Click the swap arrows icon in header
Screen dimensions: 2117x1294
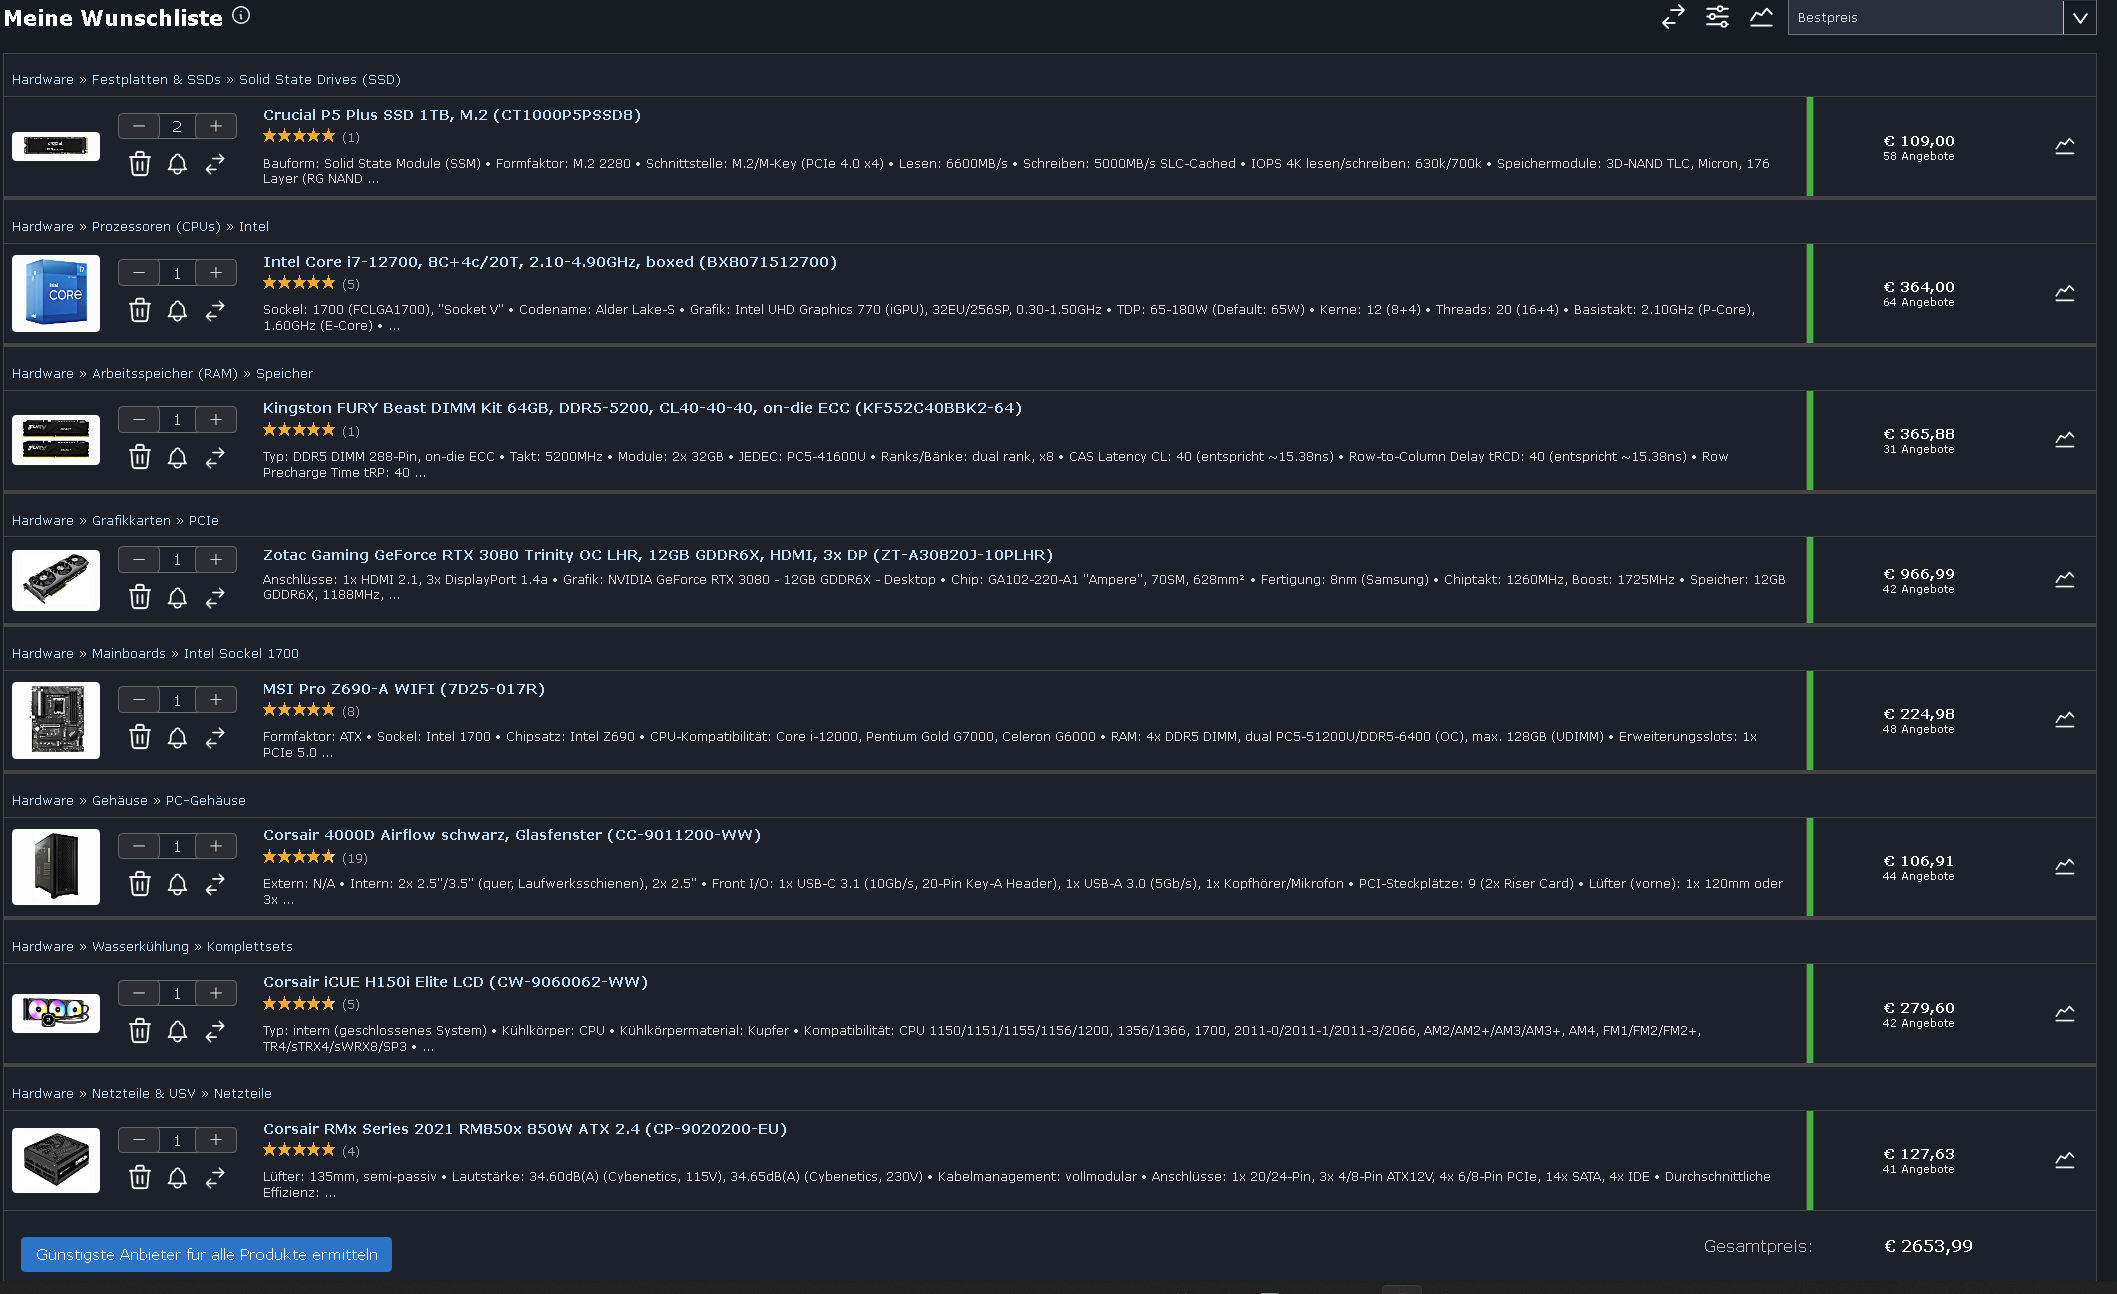pos(1673,17)
